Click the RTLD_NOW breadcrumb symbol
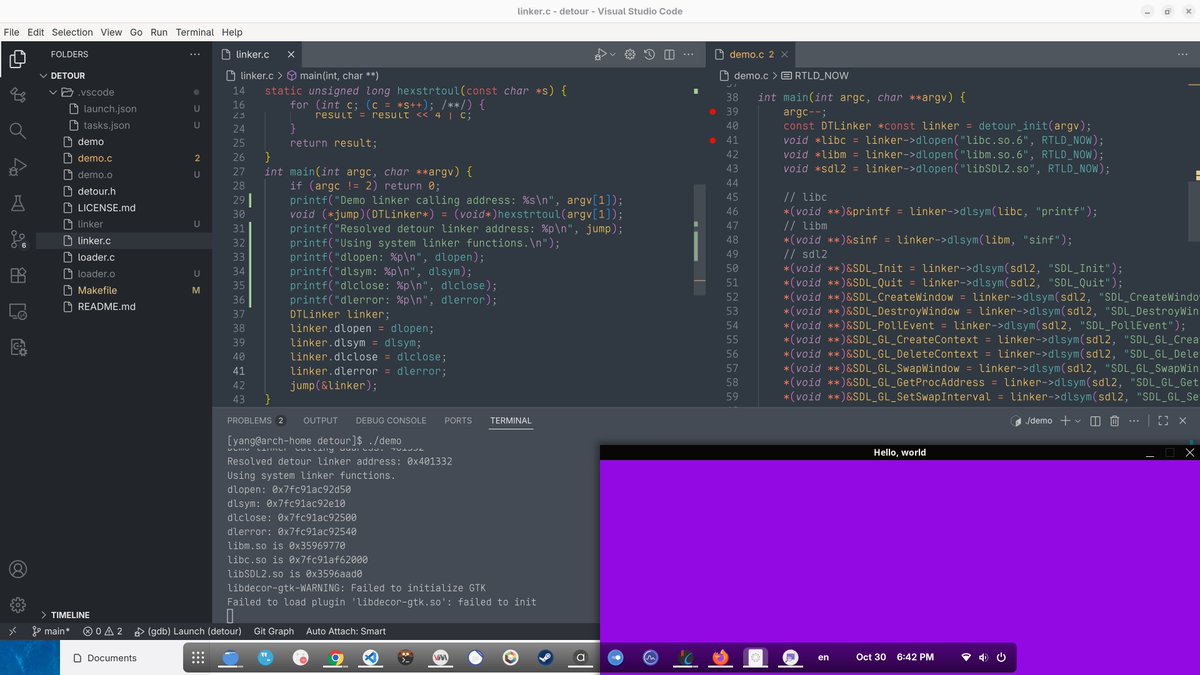The image size is (1200, 675). pyautogui.click(x=815, y=75)
